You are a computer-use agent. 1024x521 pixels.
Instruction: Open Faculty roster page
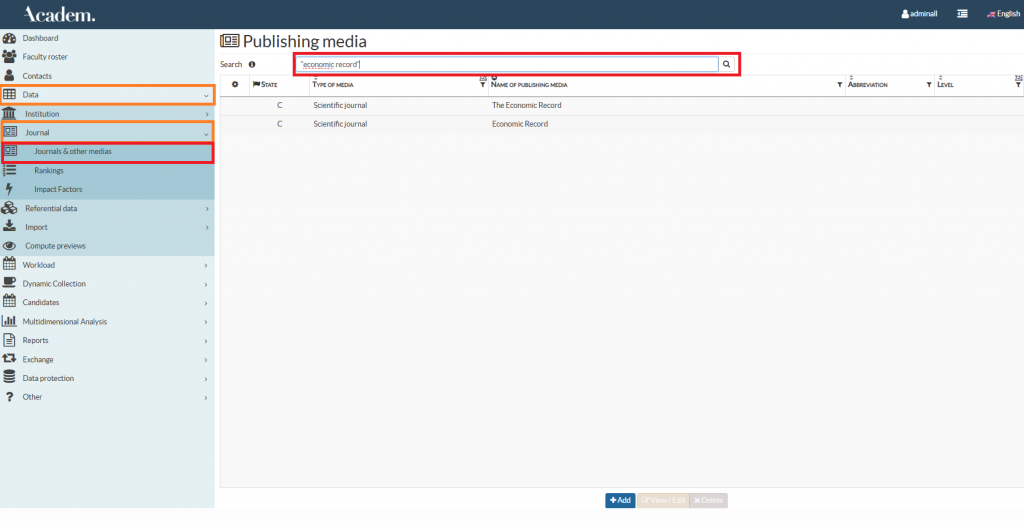click(x=44, y=57)
